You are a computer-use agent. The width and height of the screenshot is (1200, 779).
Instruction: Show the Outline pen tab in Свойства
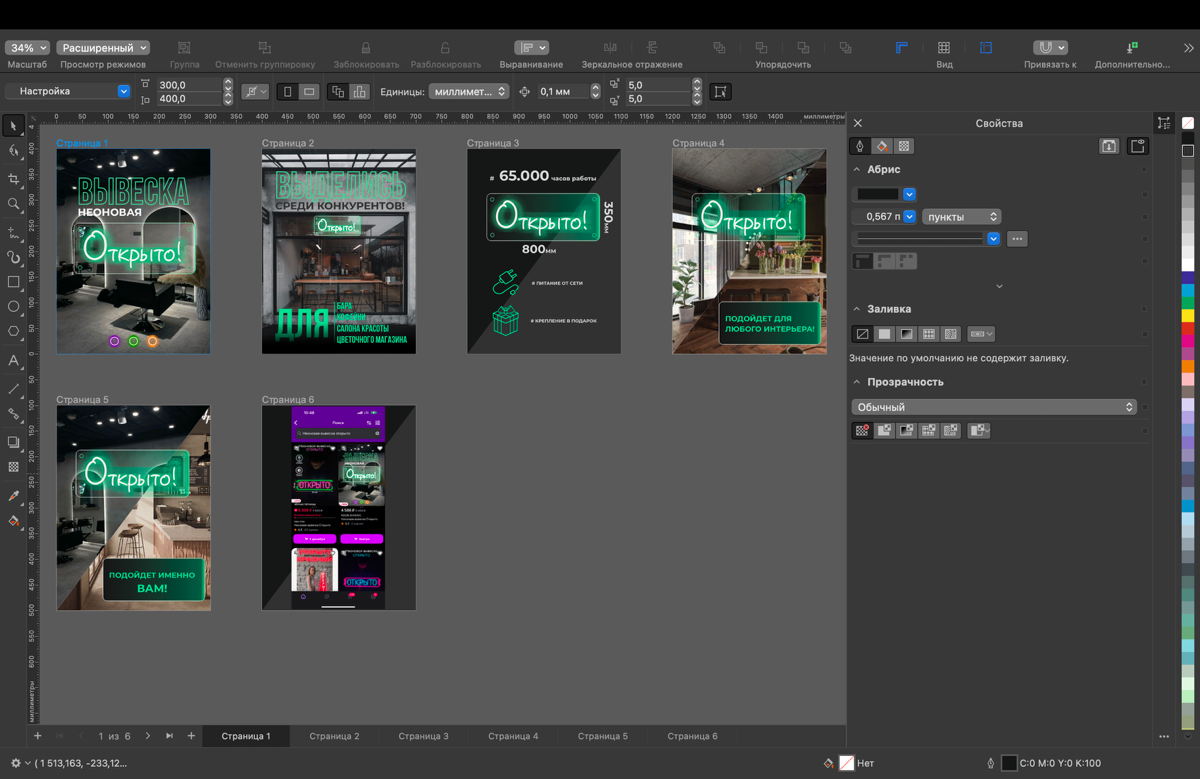click(860, 146)
